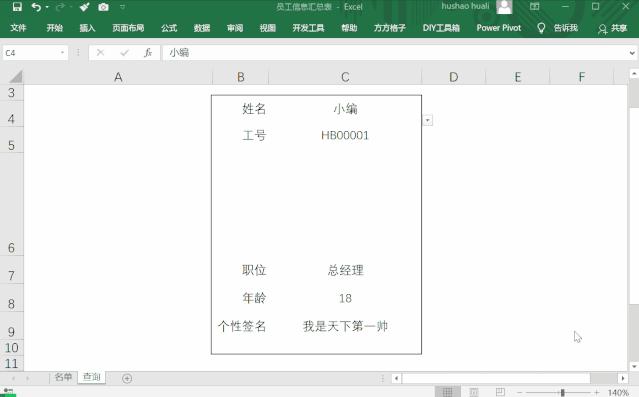Expand the Name Box dropdown arrow
Screen dimensions: 639x397
[62, 53]
